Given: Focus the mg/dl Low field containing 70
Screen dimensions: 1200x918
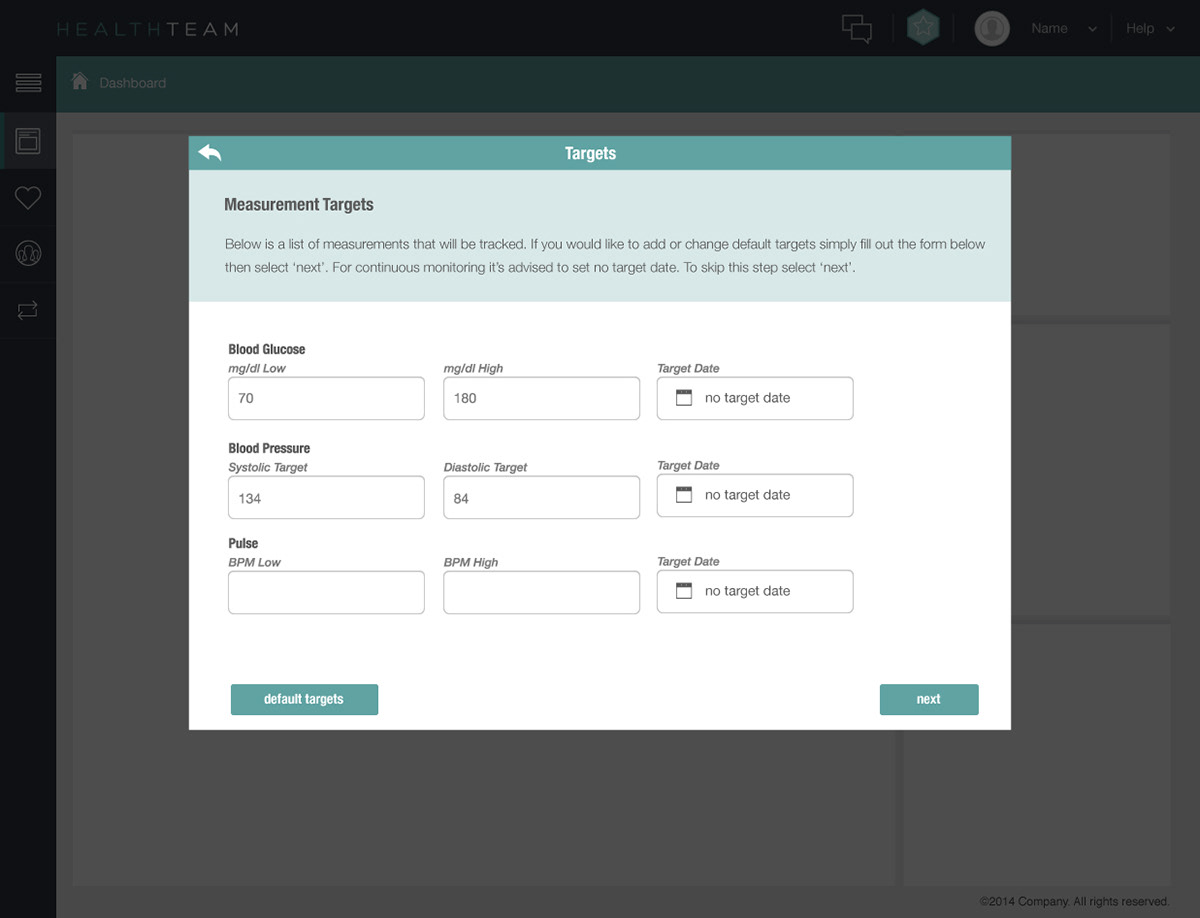Looking at the screenshot, I should (x=326, y=398).
